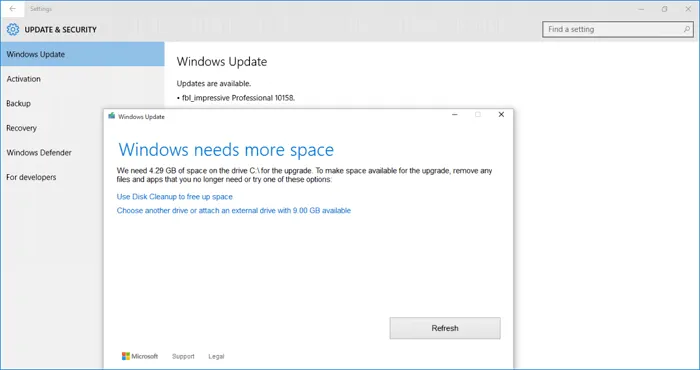Minimize the Windows Update dialog

[x=455, y=115]
